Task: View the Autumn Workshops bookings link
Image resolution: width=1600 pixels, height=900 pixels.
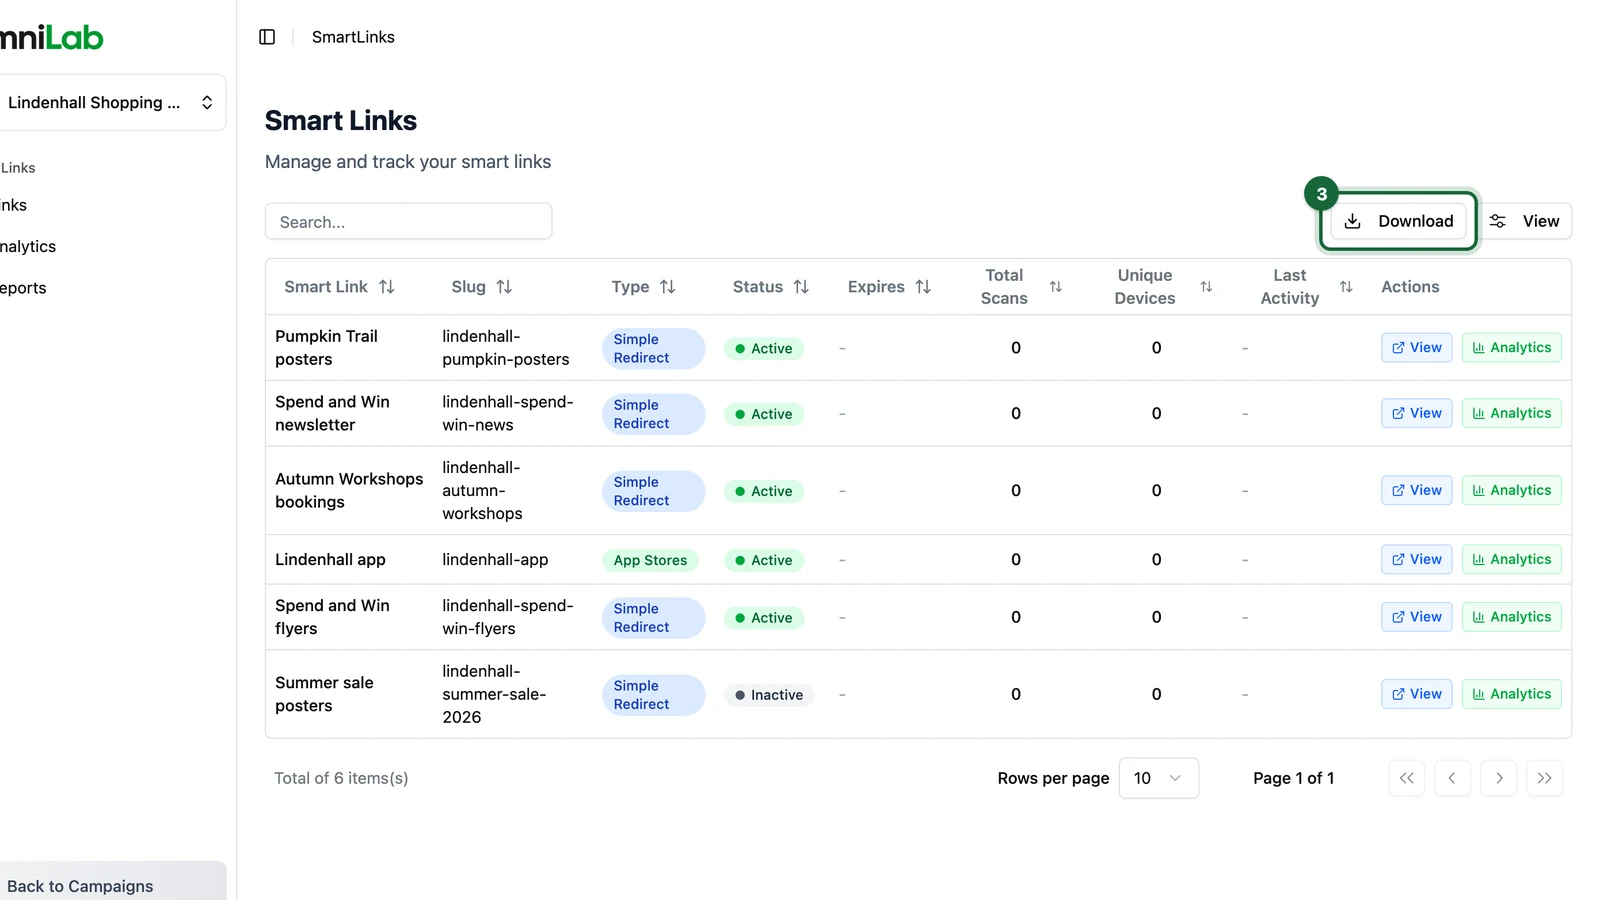Action: [1416, 490]
